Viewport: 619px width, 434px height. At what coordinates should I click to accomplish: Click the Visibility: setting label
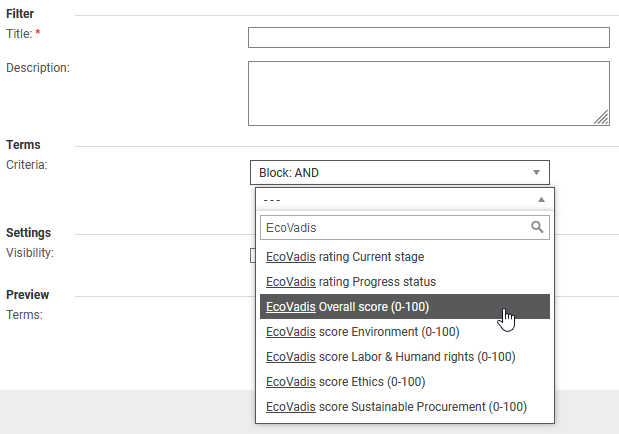tap(30, 252)
